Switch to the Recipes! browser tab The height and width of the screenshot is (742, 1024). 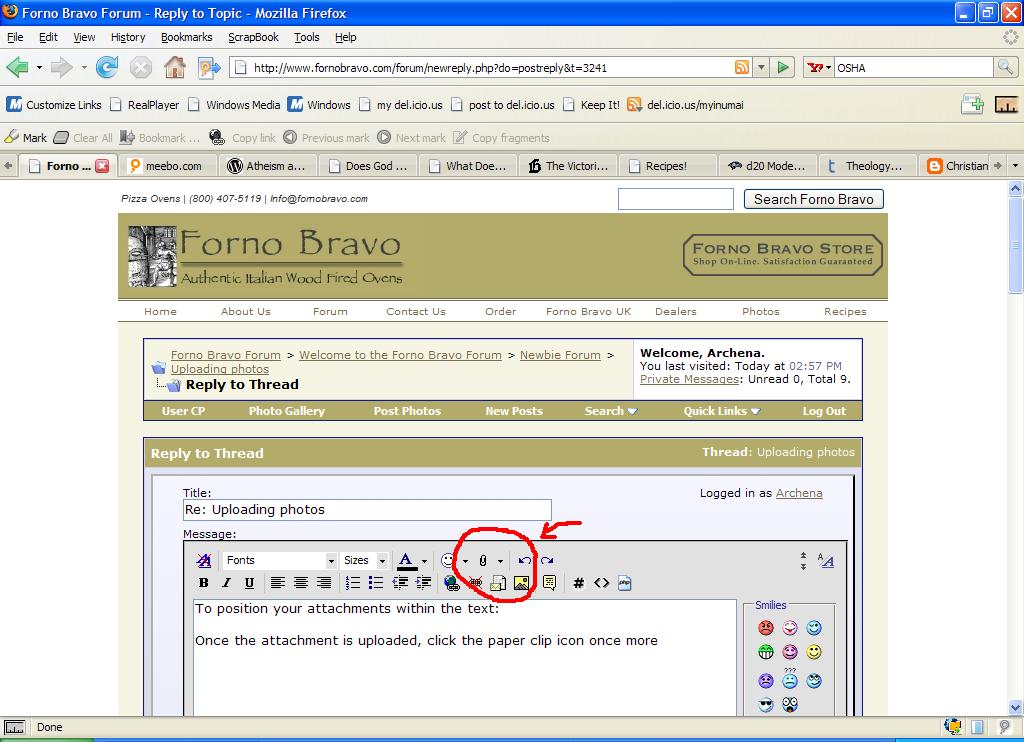[665, 166]
